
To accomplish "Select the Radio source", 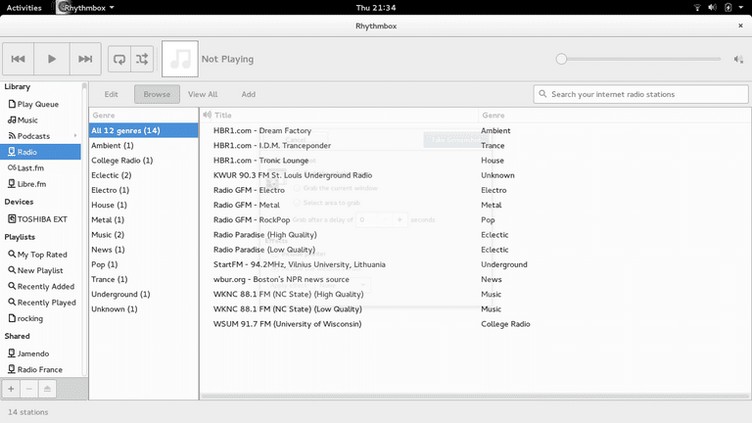I will point(40,152).
